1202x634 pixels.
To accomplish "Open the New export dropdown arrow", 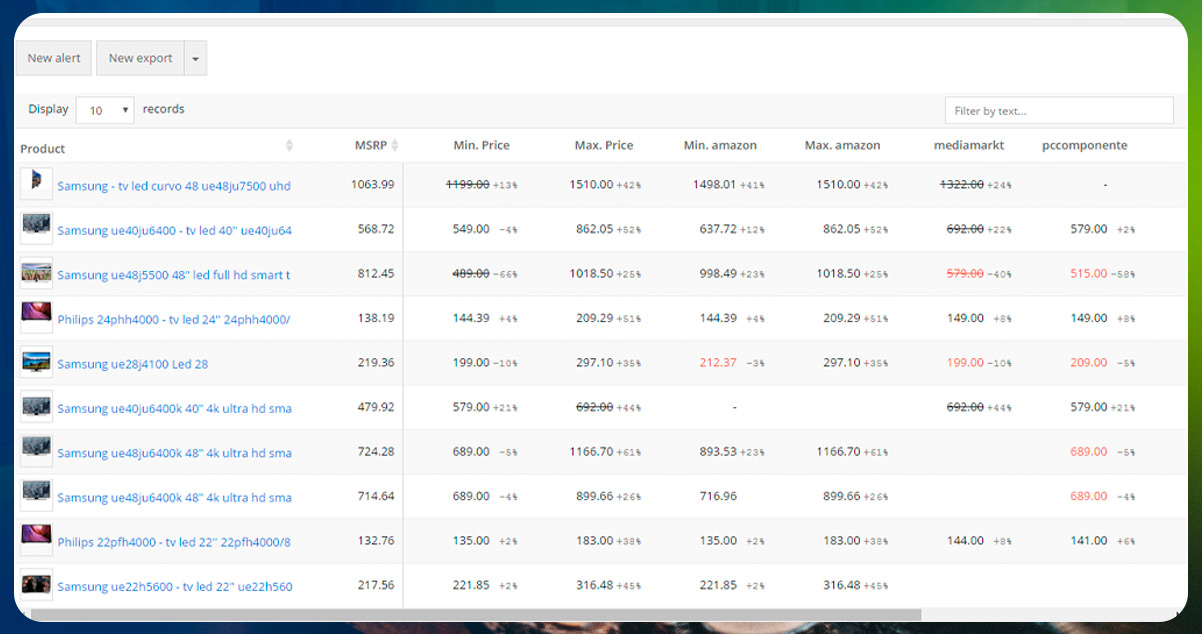I will [196, 58].
